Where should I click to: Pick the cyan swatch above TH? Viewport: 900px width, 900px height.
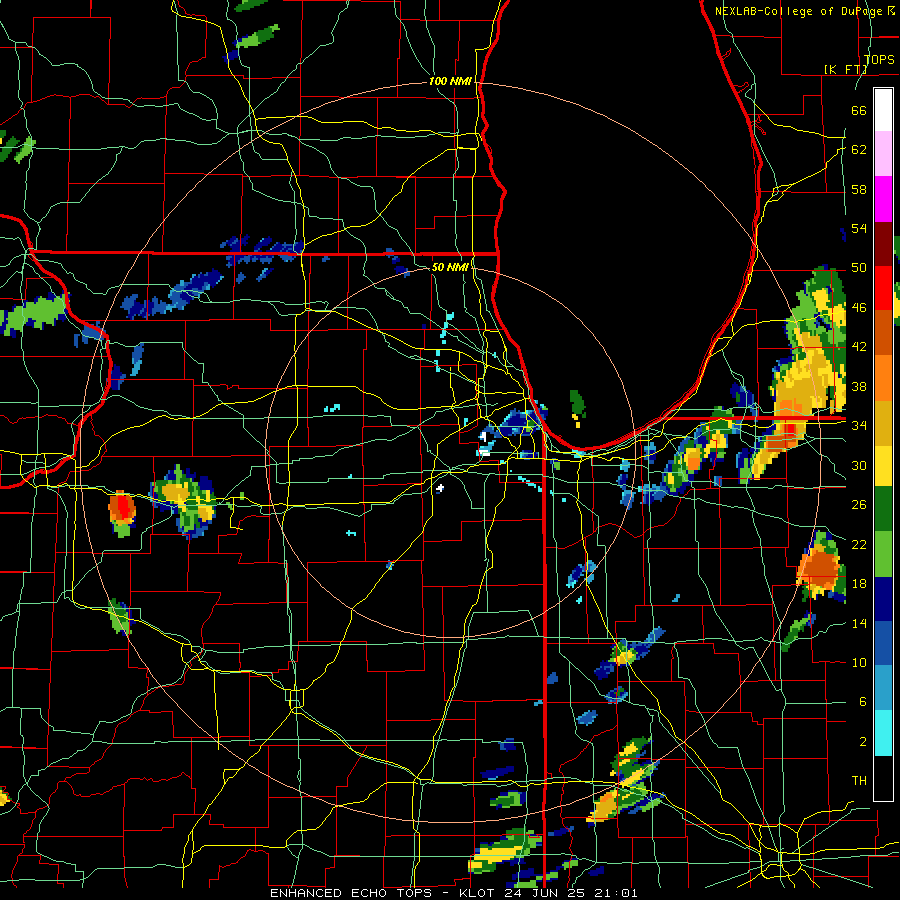883,733
